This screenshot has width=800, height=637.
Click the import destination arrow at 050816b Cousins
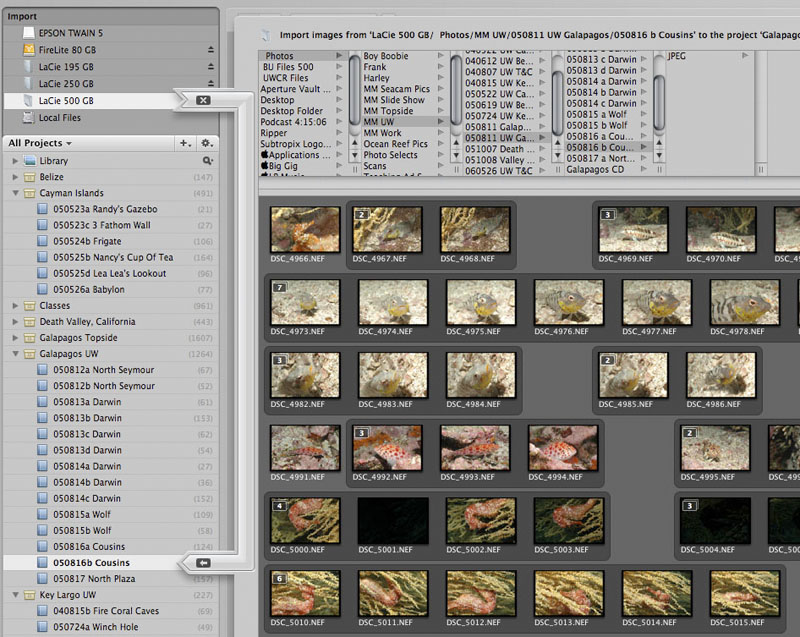203,563
